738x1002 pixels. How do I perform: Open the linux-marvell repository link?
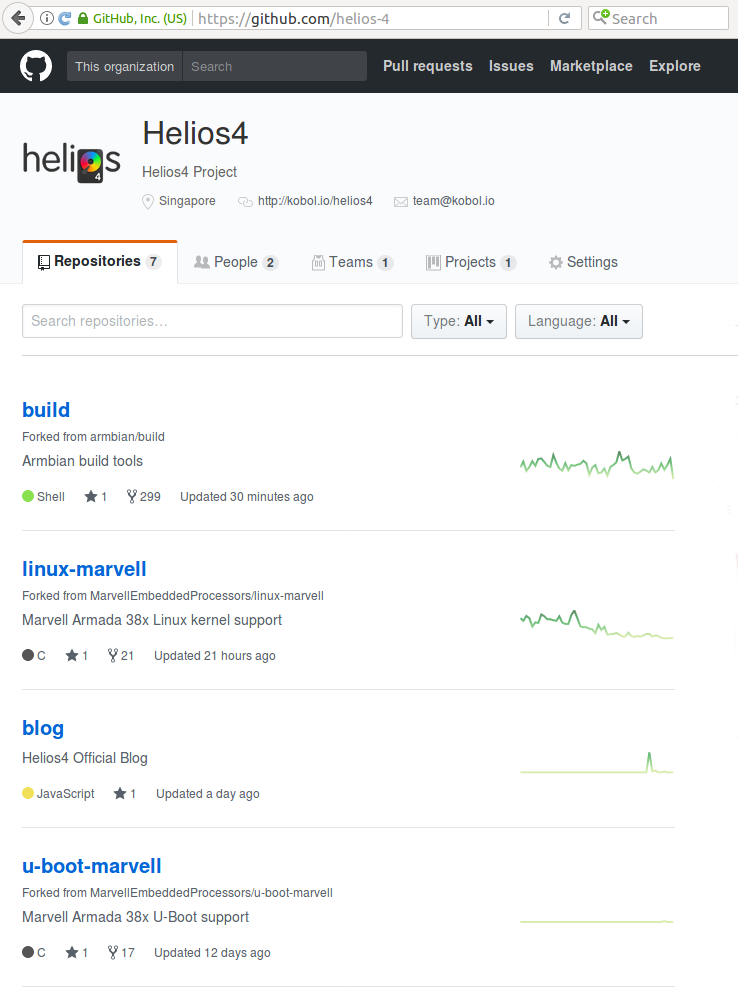pyautogui.click(x=84, y=569)
